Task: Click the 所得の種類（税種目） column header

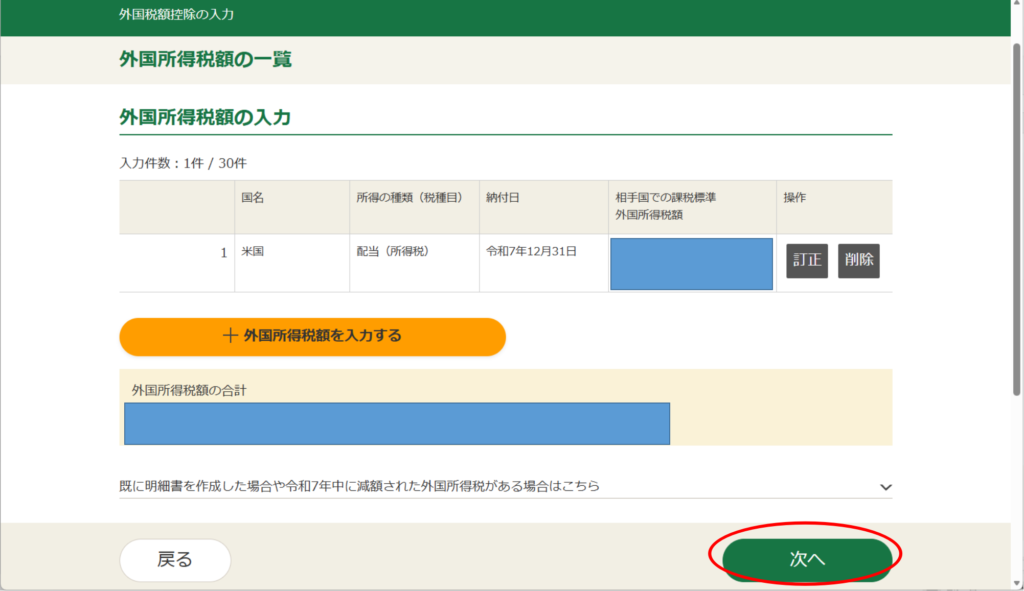Action: pyautogui.click(x=409, y=198)
